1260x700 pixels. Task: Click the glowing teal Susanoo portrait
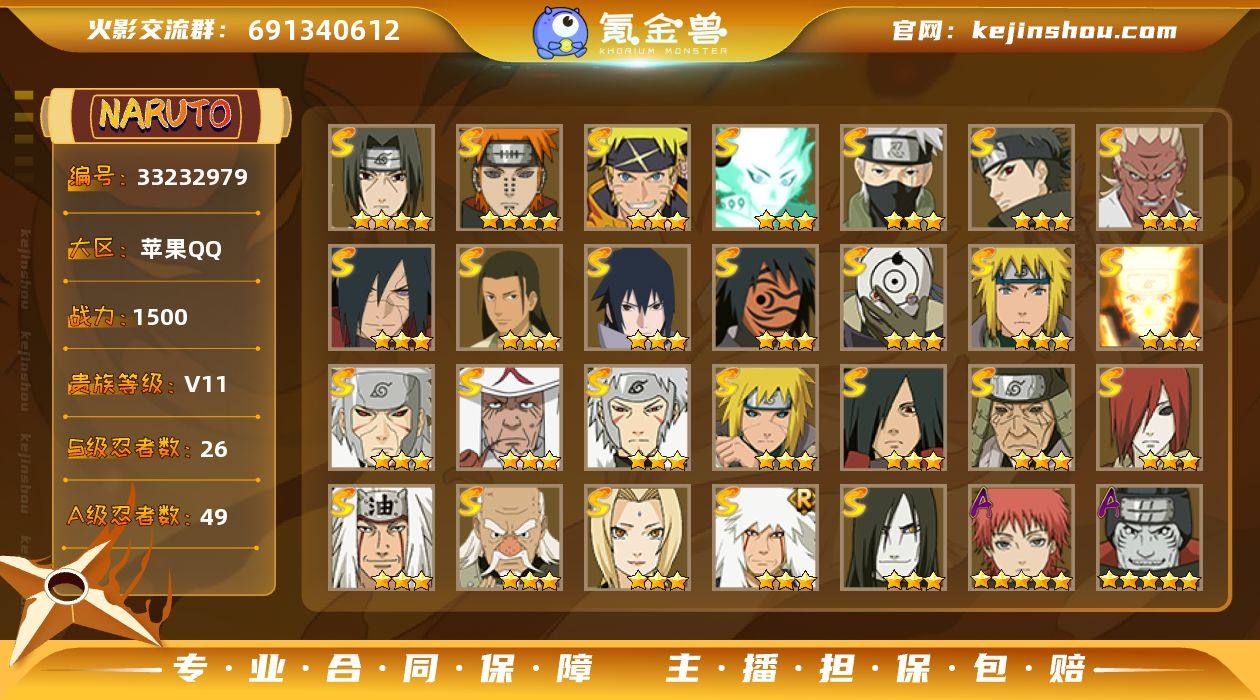[x=766, y=178]
